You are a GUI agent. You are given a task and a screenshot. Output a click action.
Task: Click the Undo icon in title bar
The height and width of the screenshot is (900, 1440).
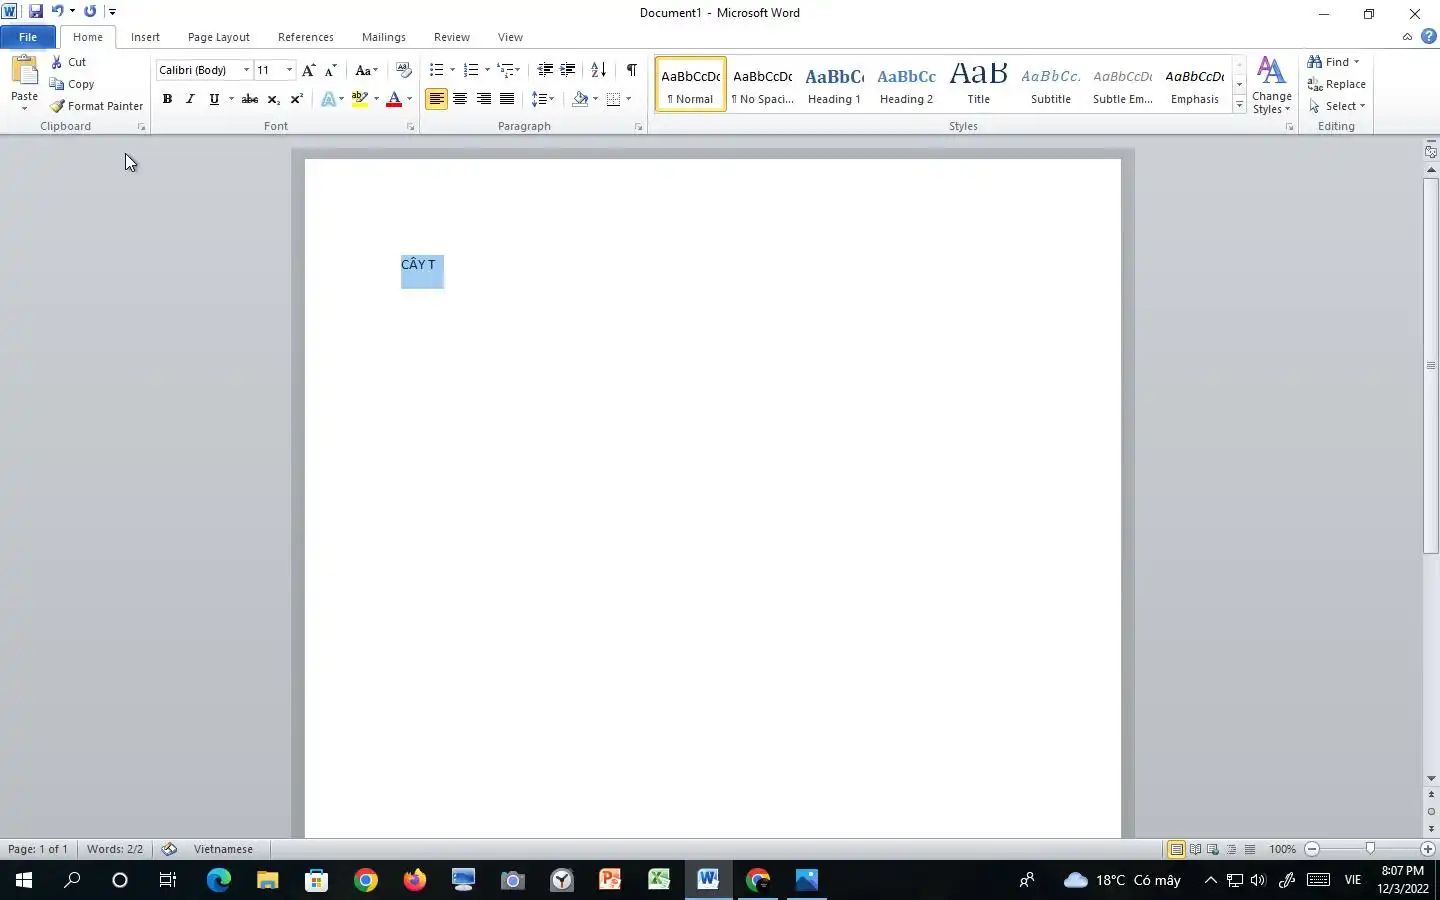(x=58, y=12)
